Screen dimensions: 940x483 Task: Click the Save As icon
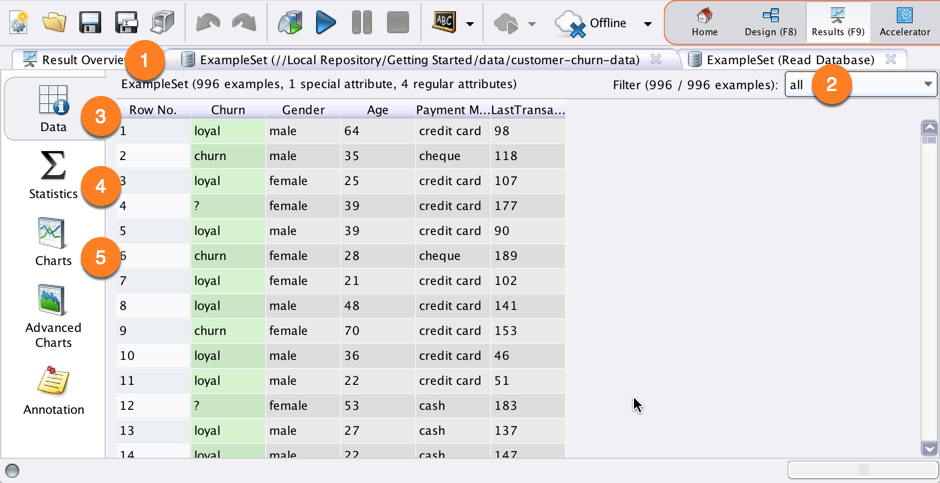[126, 23]
